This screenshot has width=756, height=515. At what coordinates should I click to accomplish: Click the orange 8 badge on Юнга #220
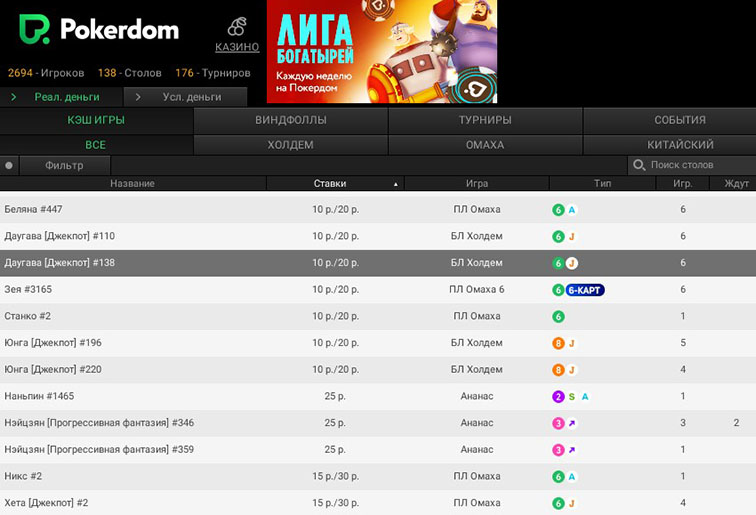click(558, 370)
